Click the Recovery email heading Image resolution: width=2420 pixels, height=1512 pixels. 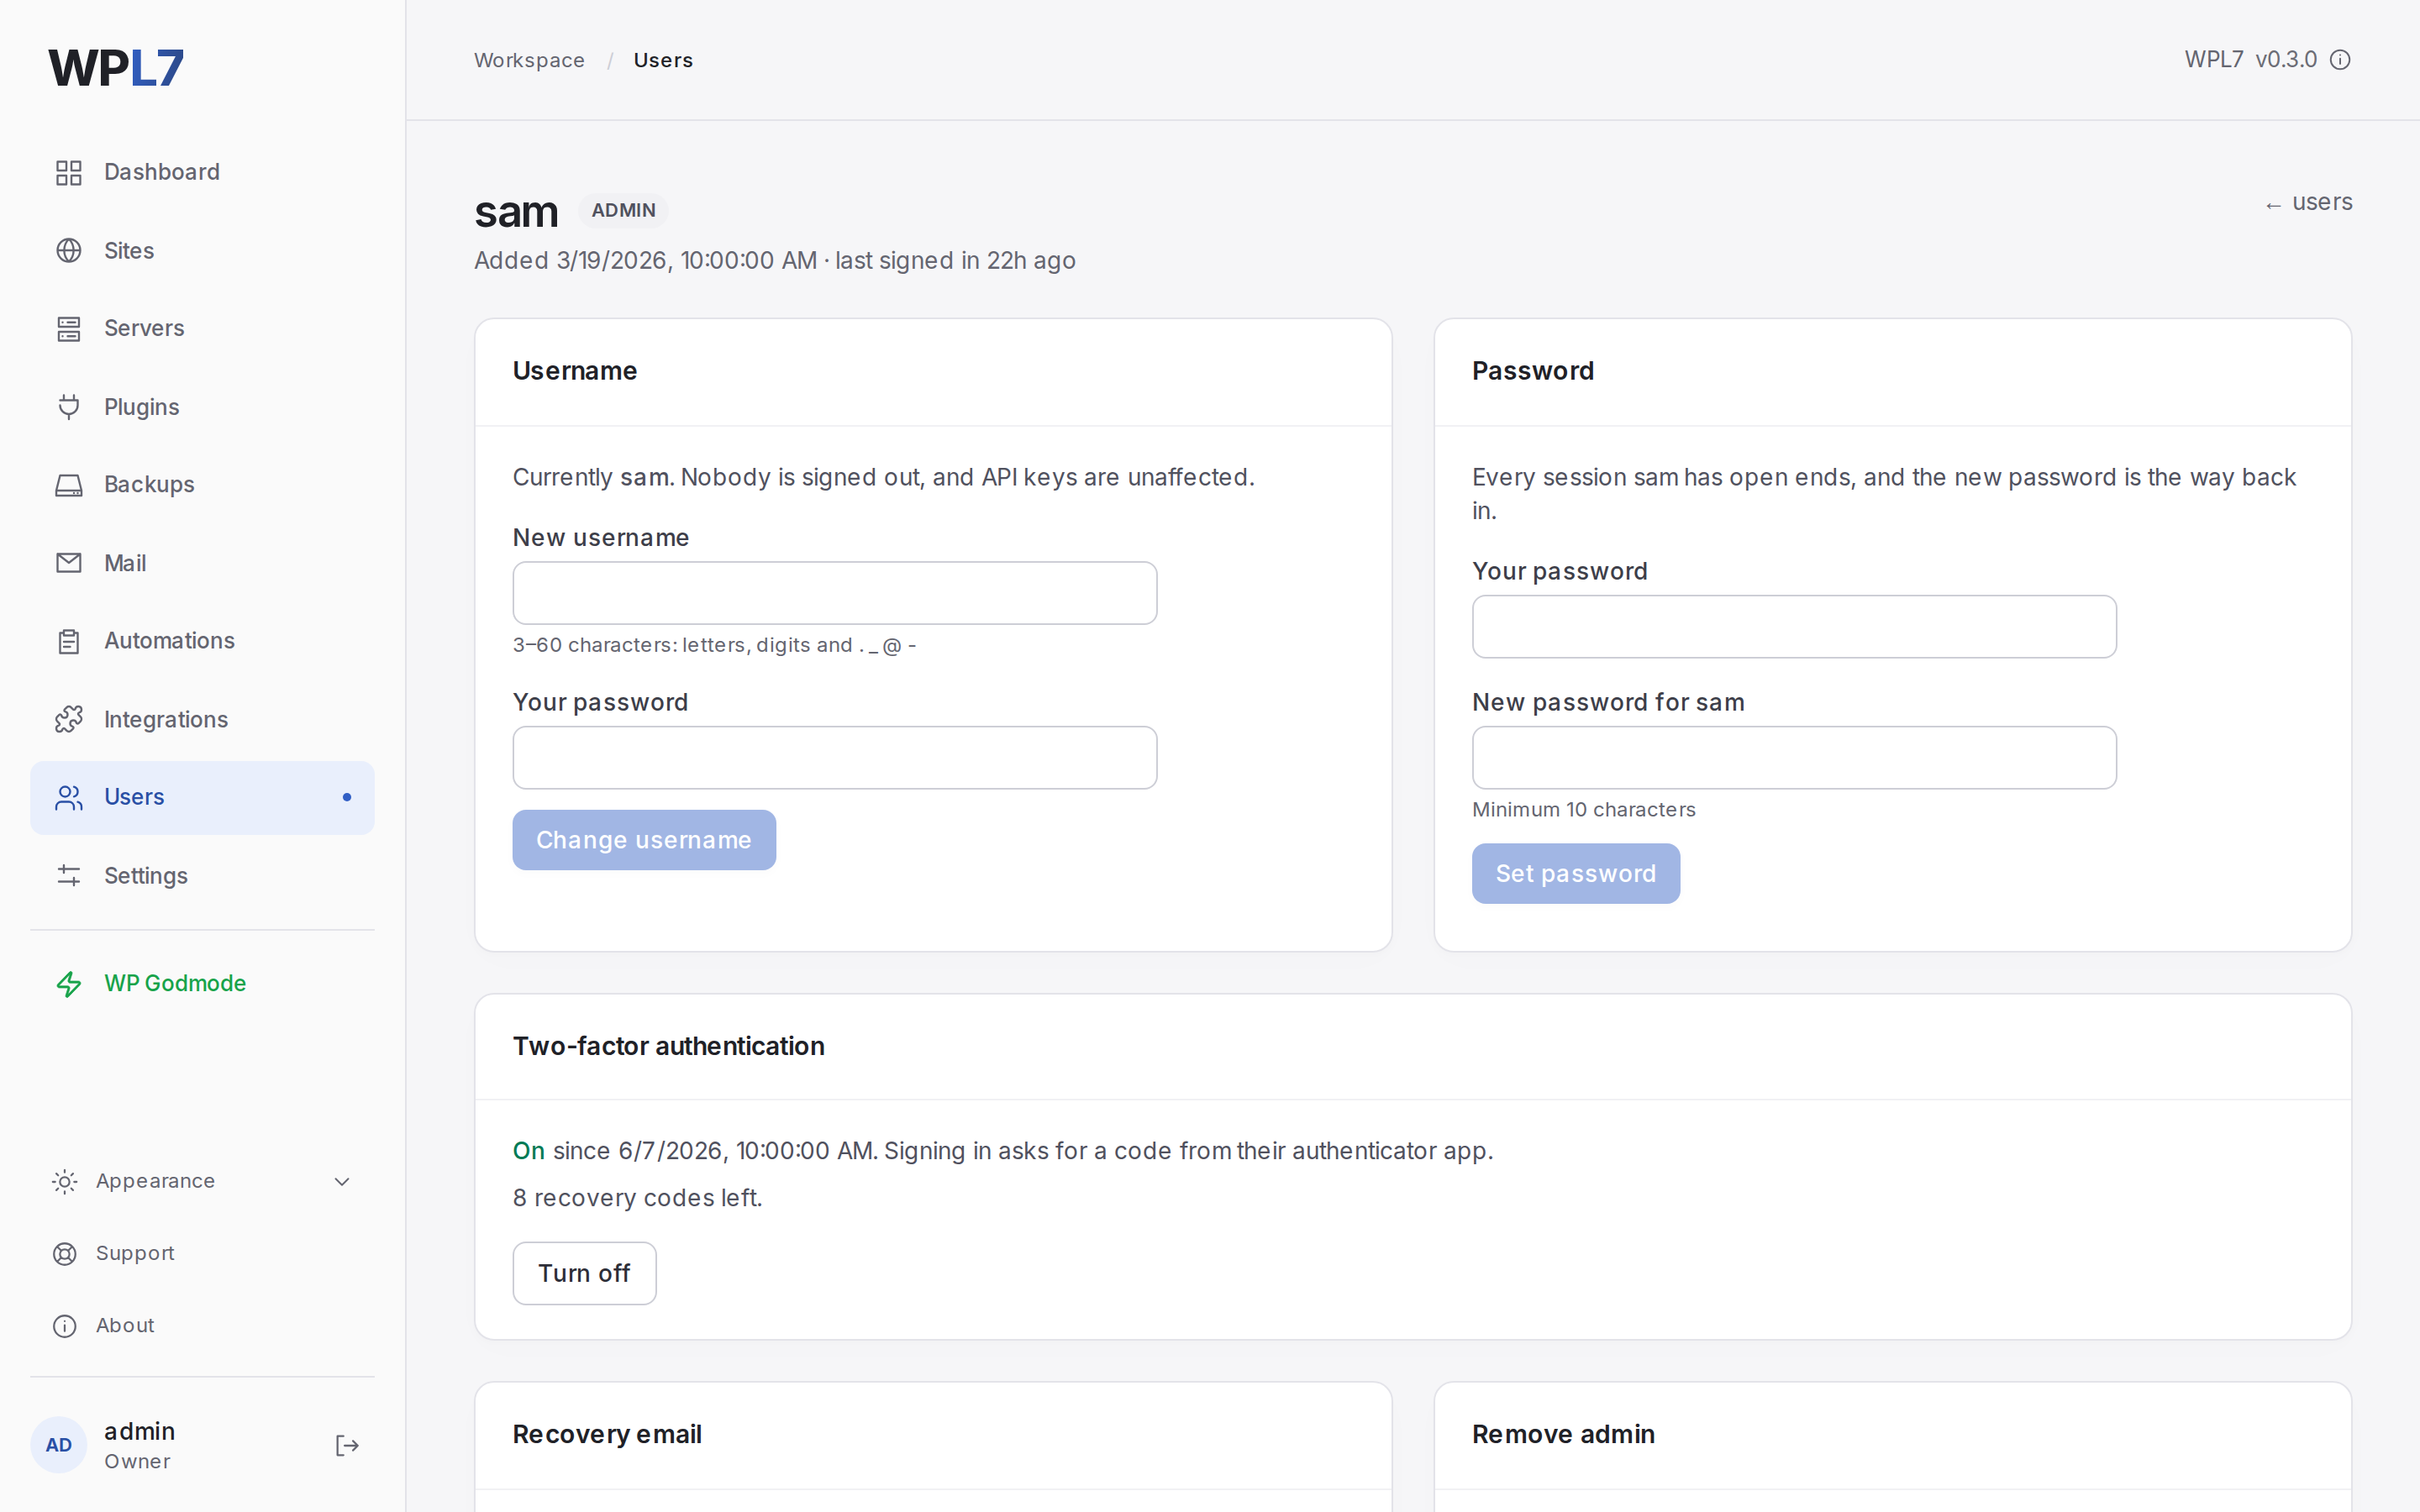[607, 1434]
